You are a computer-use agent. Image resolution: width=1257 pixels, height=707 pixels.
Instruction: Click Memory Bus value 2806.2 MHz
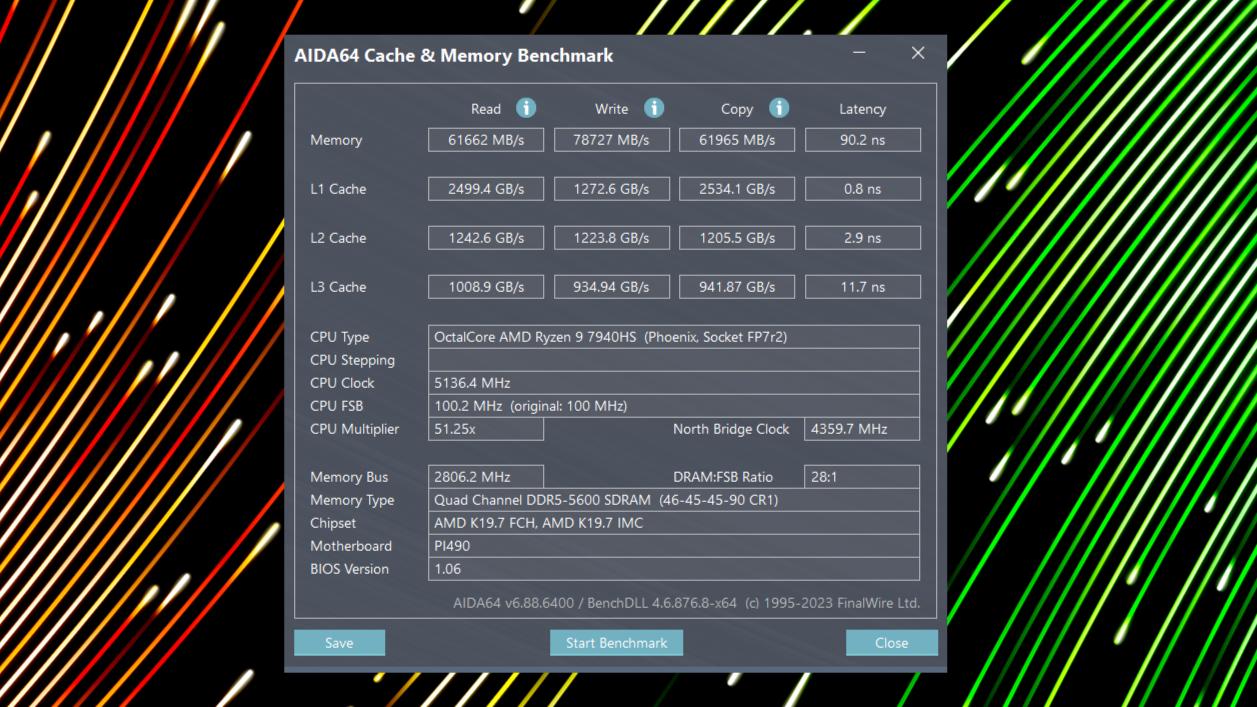[x=486, y=477]
